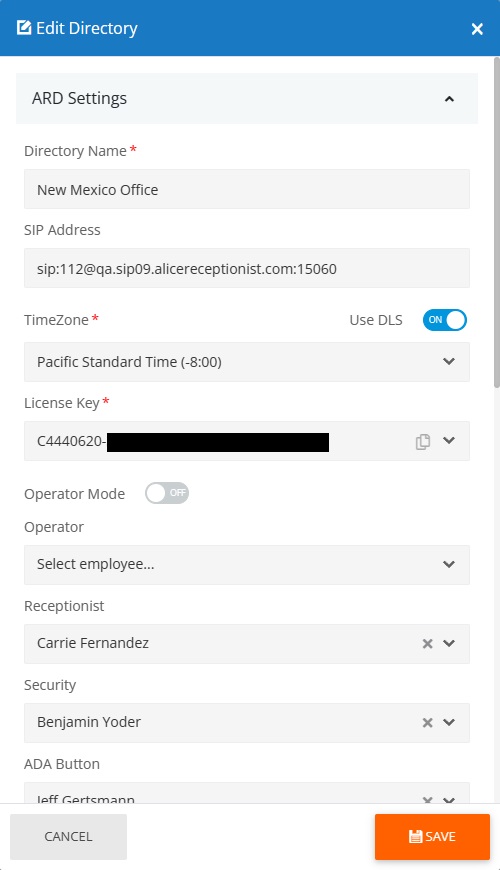Viewport: 500px width, 870px height.
Task: Click the floppy disk icon on Save
Action: pyautogui.click(x=415, y=837)
